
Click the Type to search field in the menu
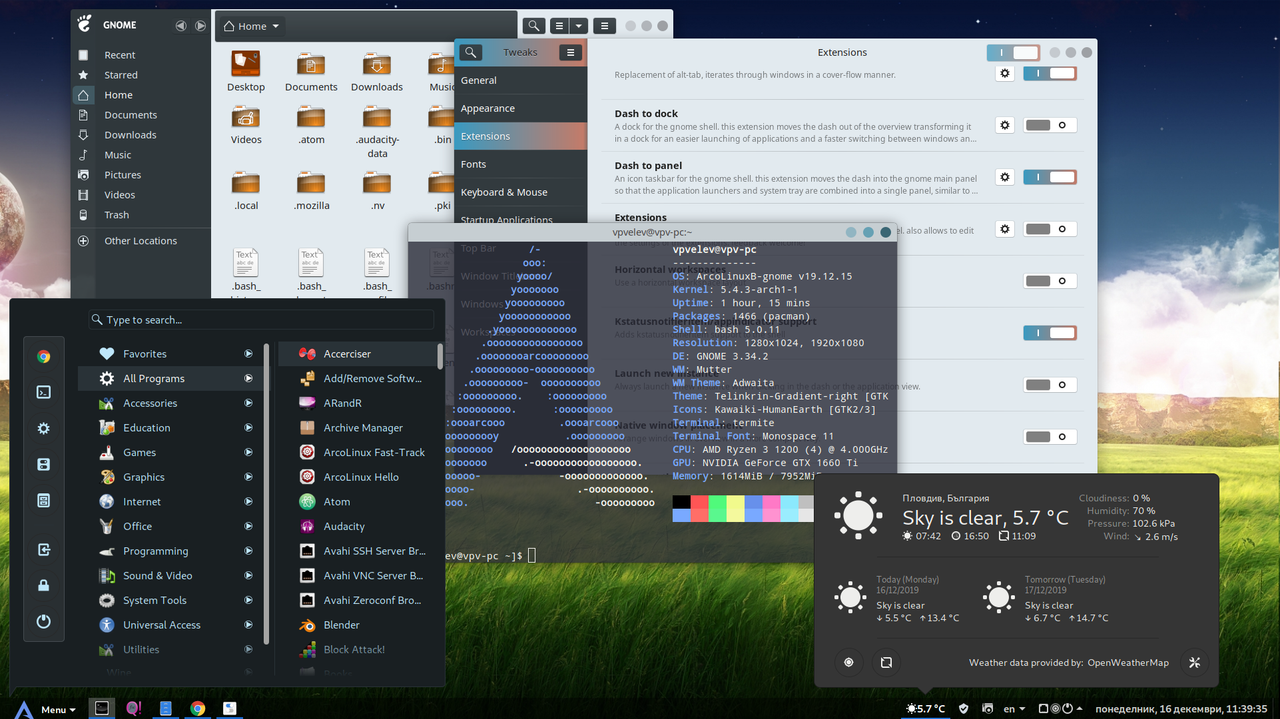[260, 320]
